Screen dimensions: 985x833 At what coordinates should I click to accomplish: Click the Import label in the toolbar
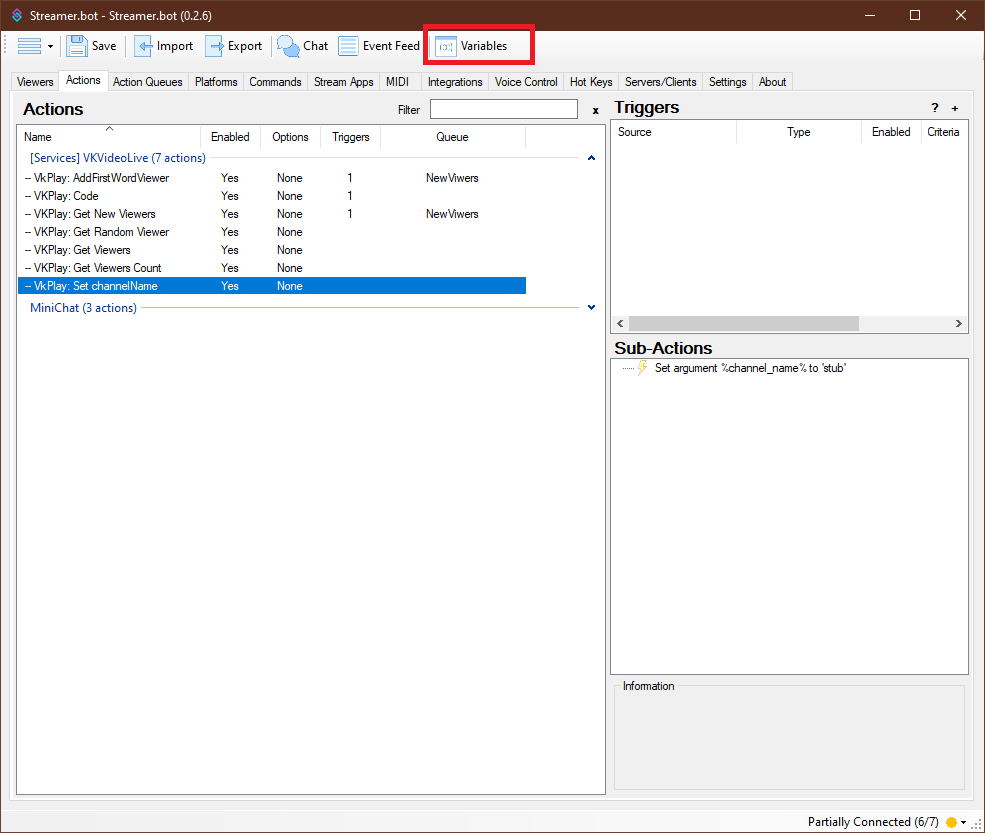[175, 46]
